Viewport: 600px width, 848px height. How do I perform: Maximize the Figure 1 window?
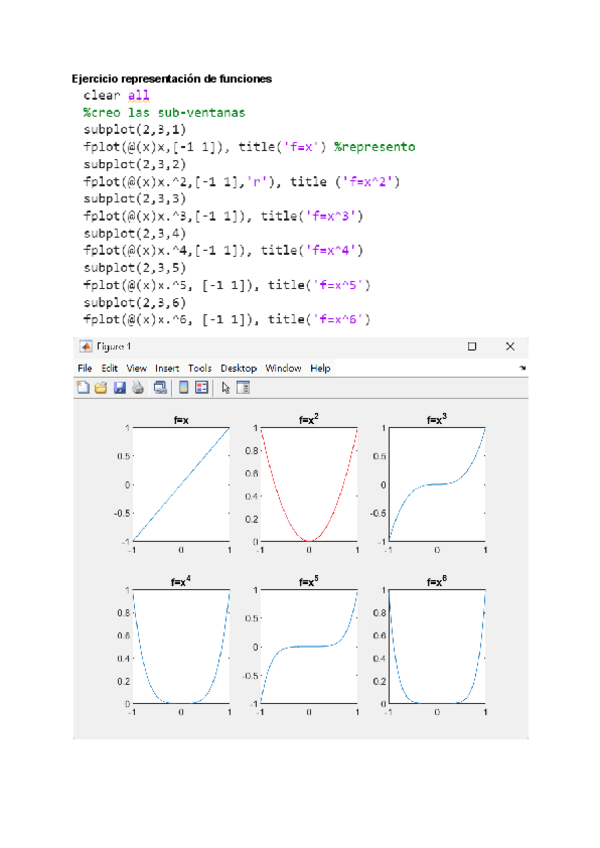click(x=472, y=346)
